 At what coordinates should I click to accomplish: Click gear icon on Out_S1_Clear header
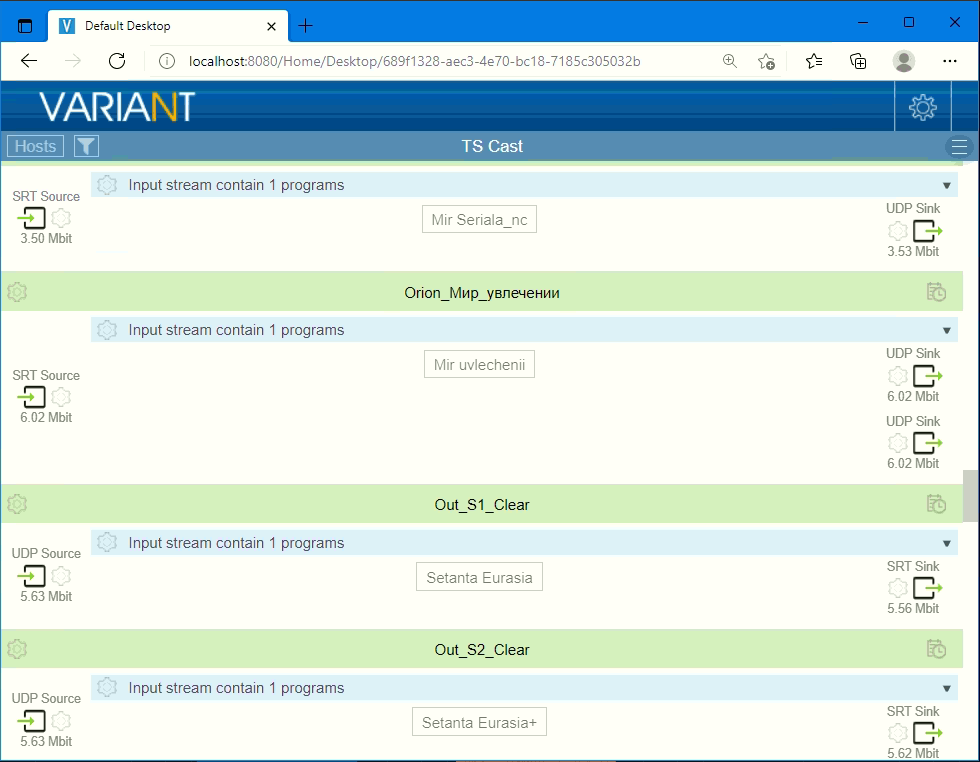point(17,504)
